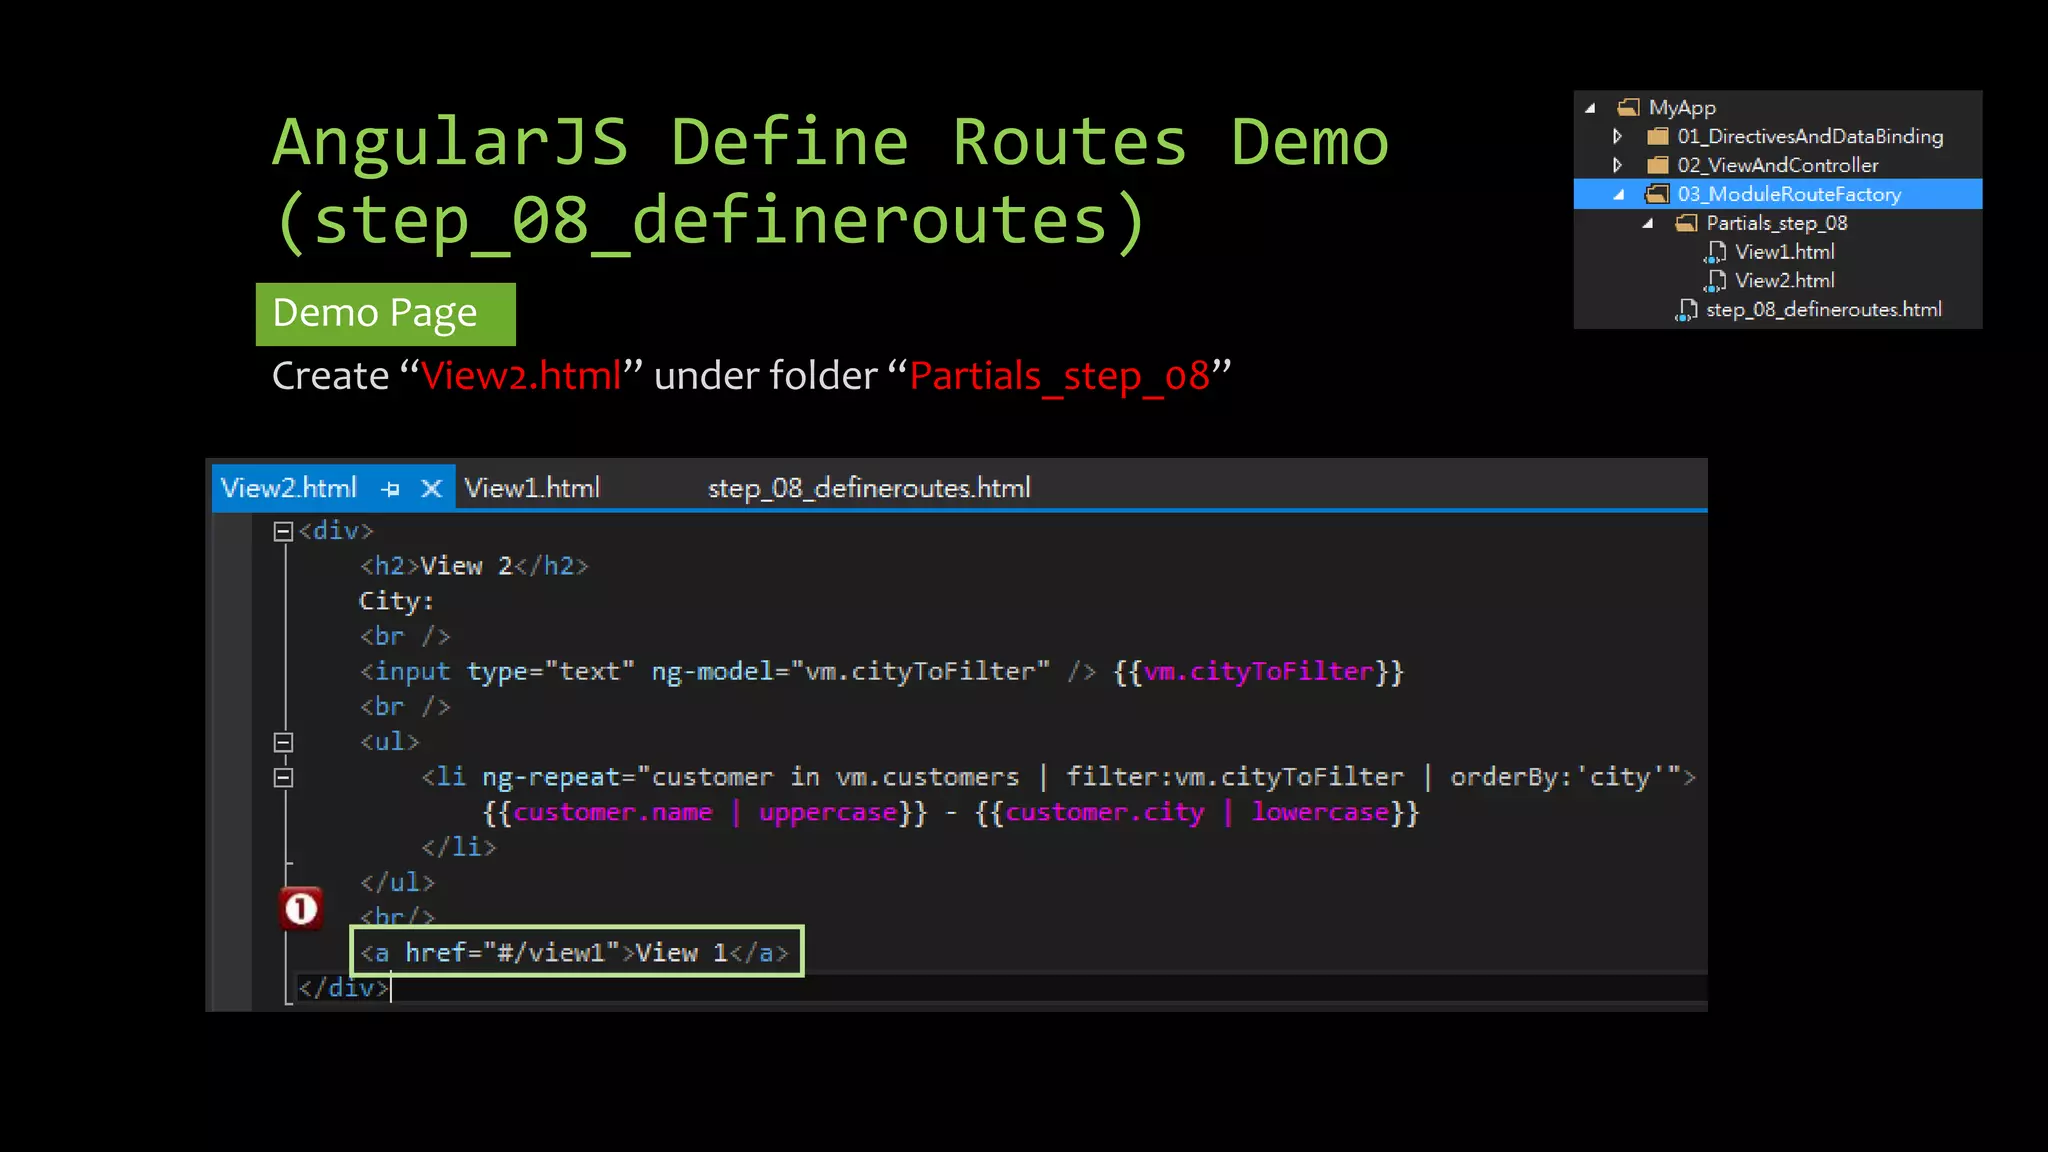Image resolution: width=2048 pixels, height=1152 pixels.
Task: Select 02_ViewAndController folder label
Action: pos(1777,165)
